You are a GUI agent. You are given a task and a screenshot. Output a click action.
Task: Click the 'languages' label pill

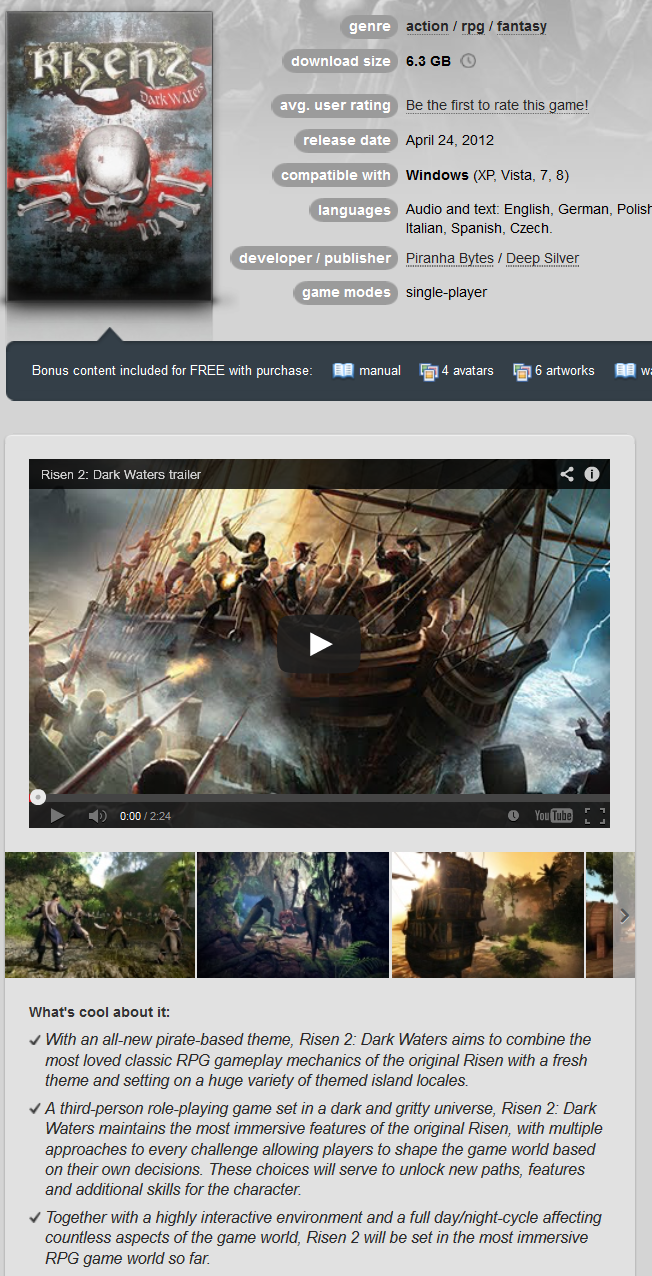pos(354,210)
